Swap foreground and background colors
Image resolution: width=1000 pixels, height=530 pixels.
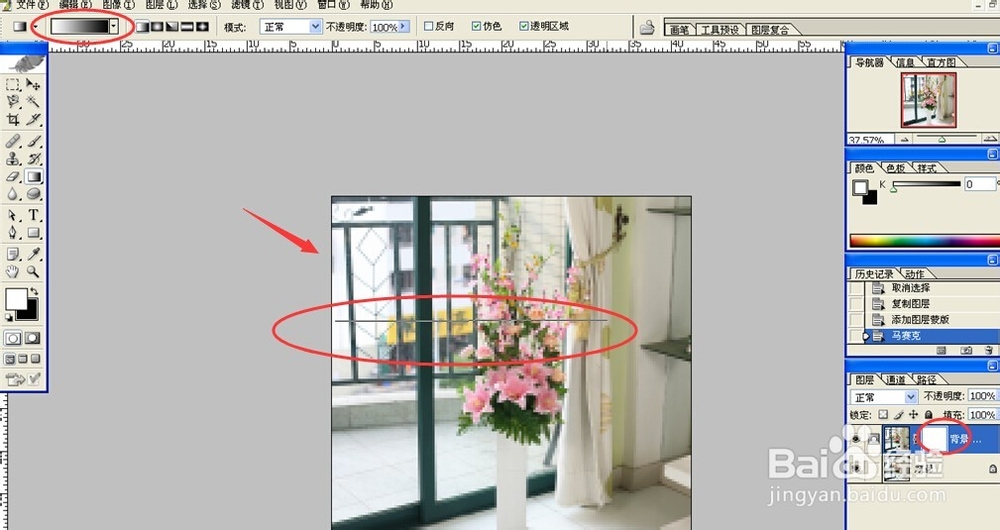pyautogui.click(x=34, y=291)
